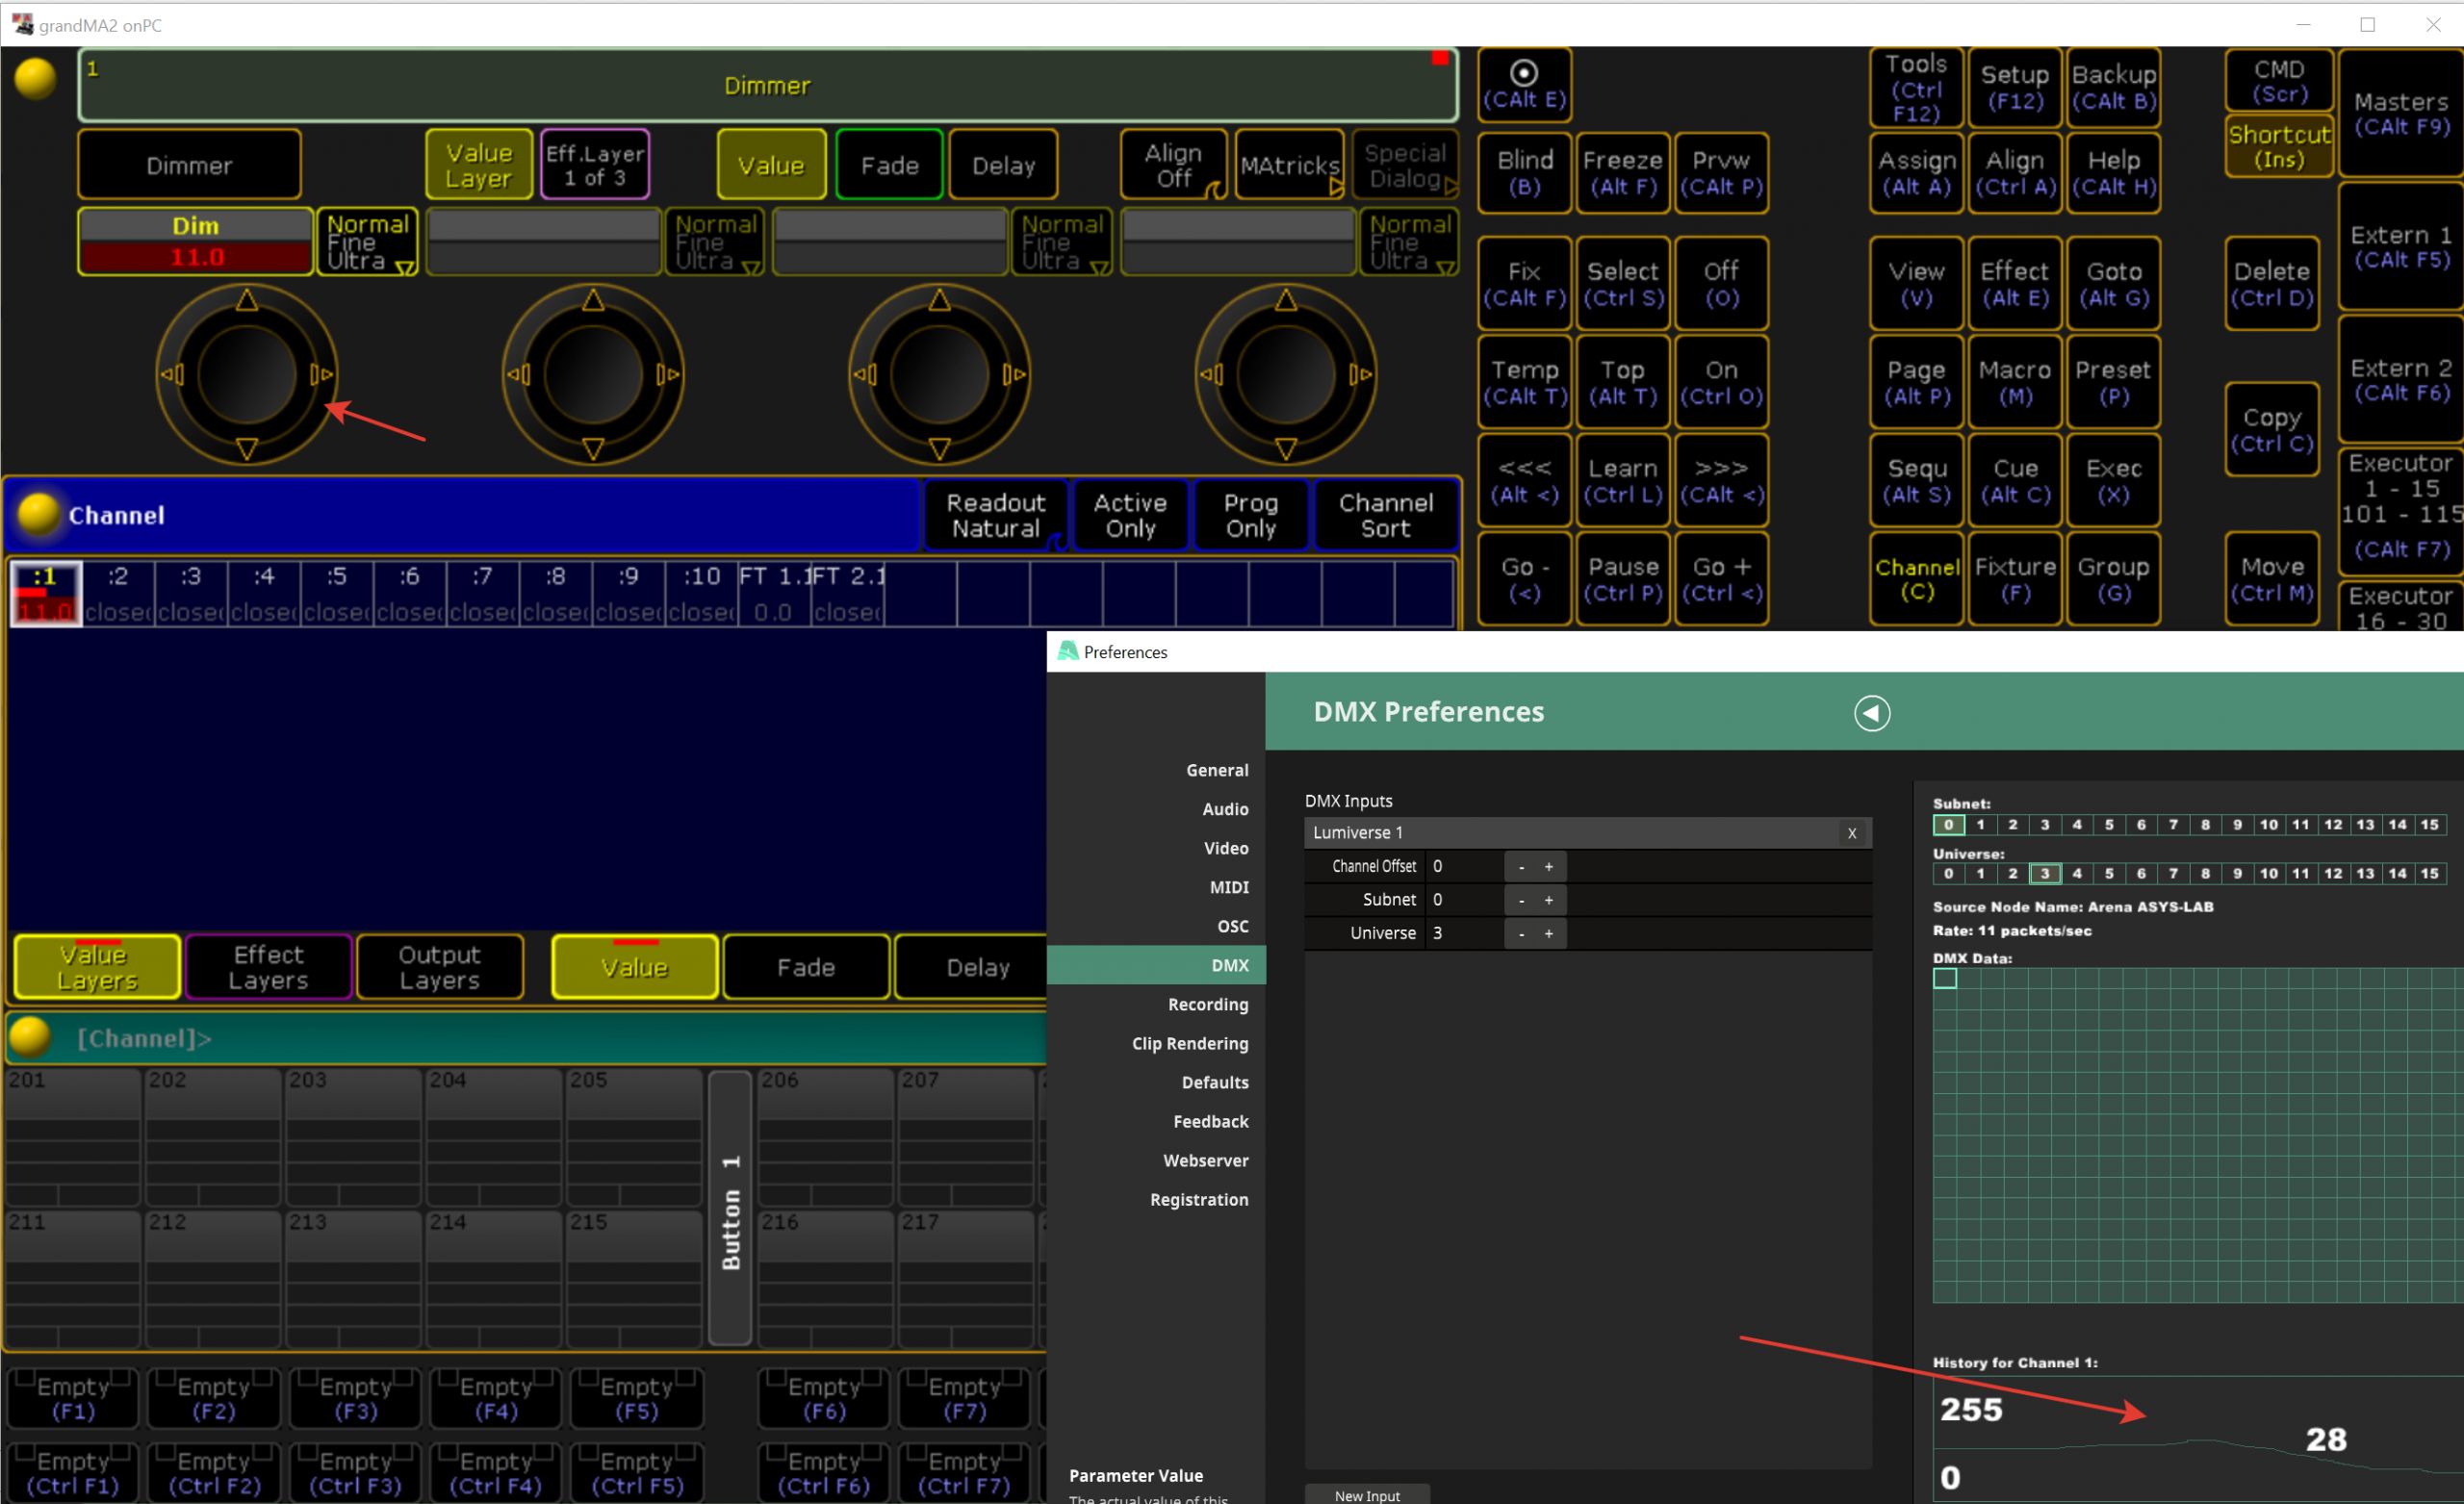2464x1504 pixels.
Task: Click the yellow ball in Channel title bar
Action: click(x=39, y=515)
